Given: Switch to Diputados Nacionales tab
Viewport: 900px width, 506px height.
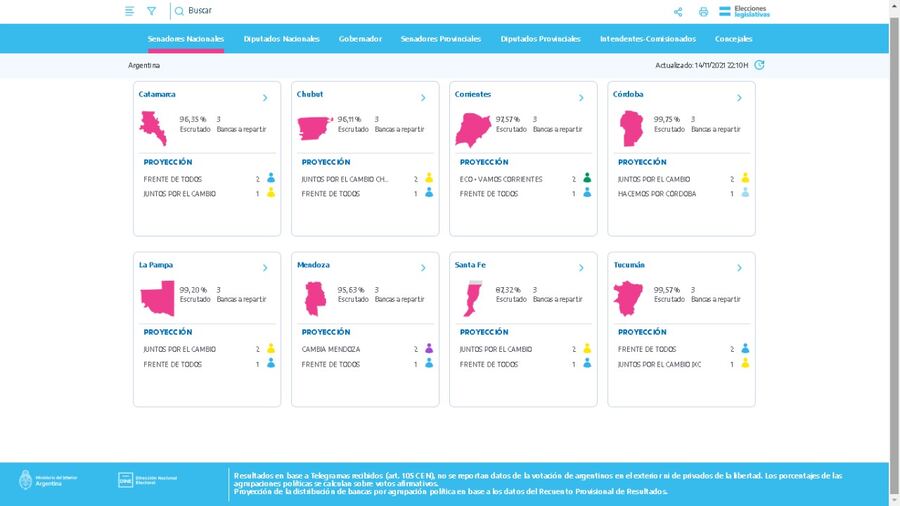Looking at the screenshot, I should [281, 39].
